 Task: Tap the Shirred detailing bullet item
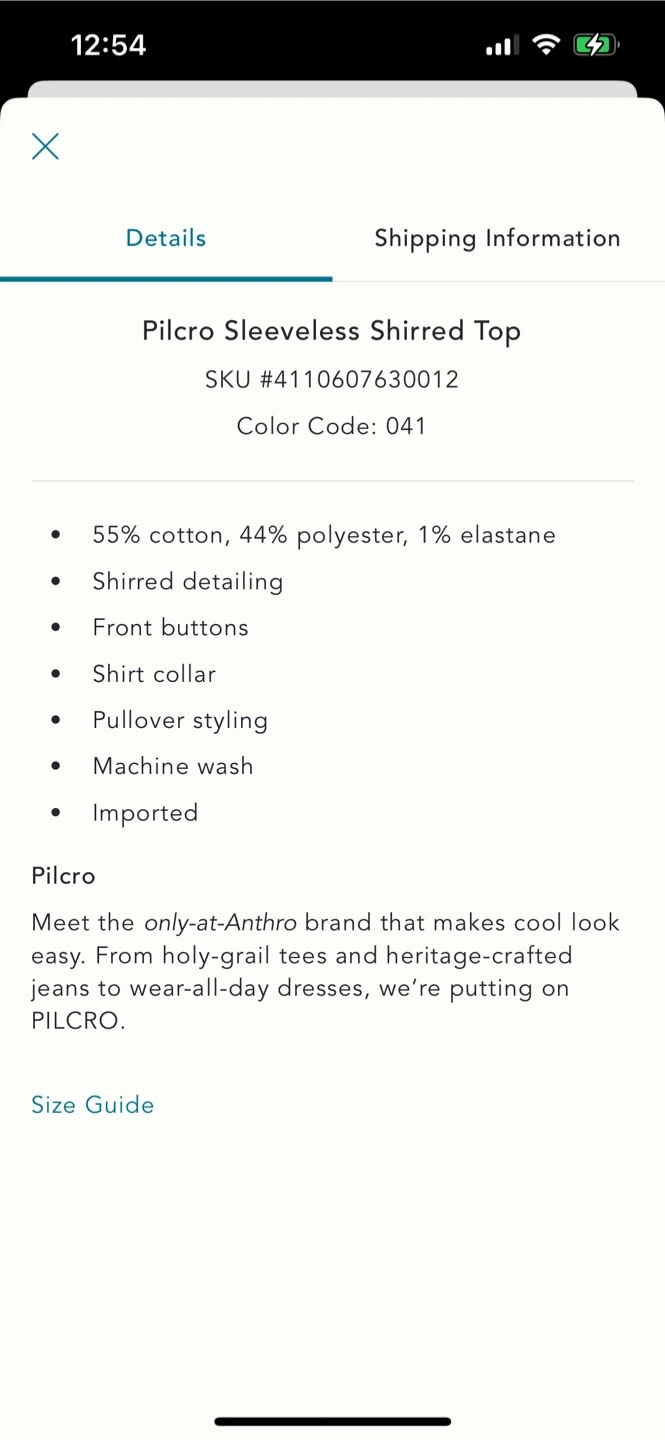click(187, 581)
